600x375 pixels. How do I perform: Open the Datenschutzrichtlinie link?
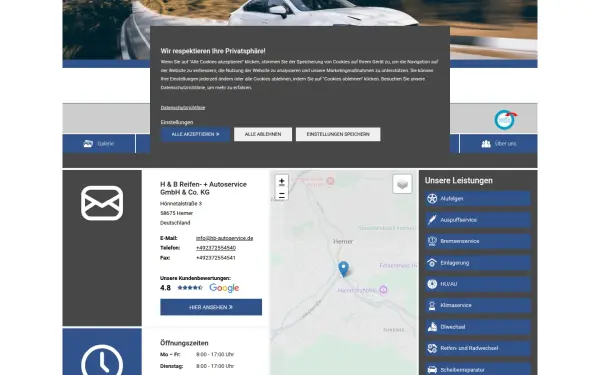point(183,108)
